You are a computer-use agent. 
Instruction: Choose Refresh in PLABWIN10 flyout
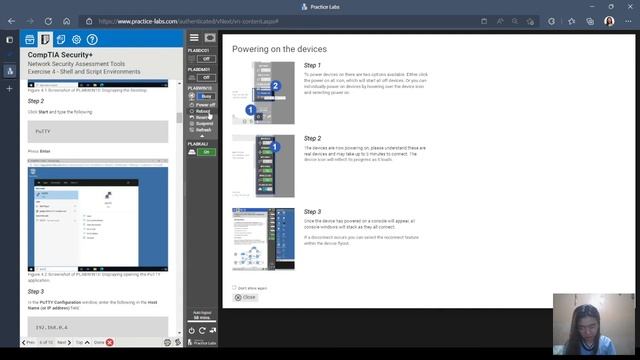pos(200,130)
